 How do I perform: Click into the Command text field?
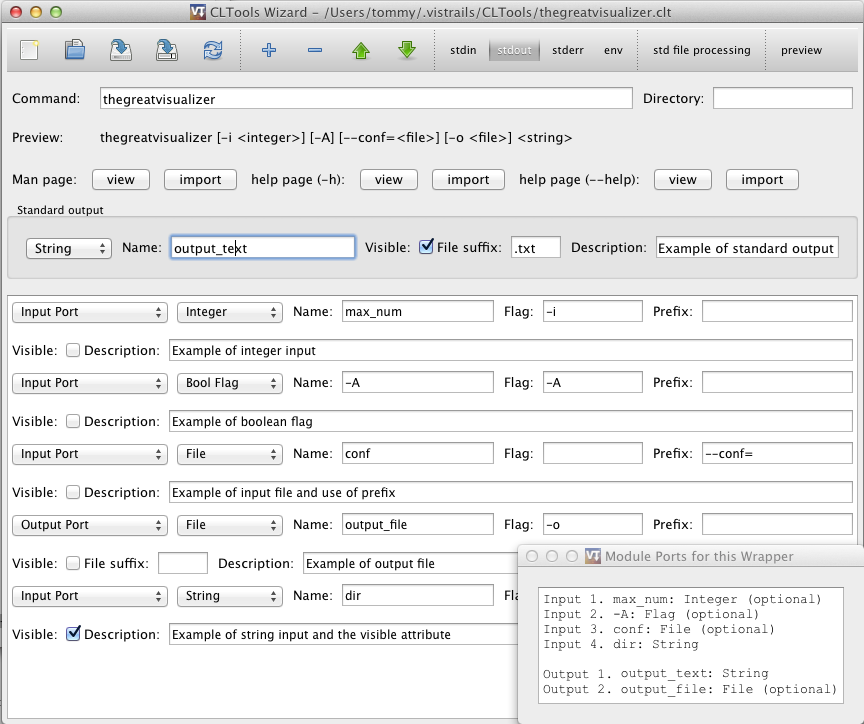point(366,99)
